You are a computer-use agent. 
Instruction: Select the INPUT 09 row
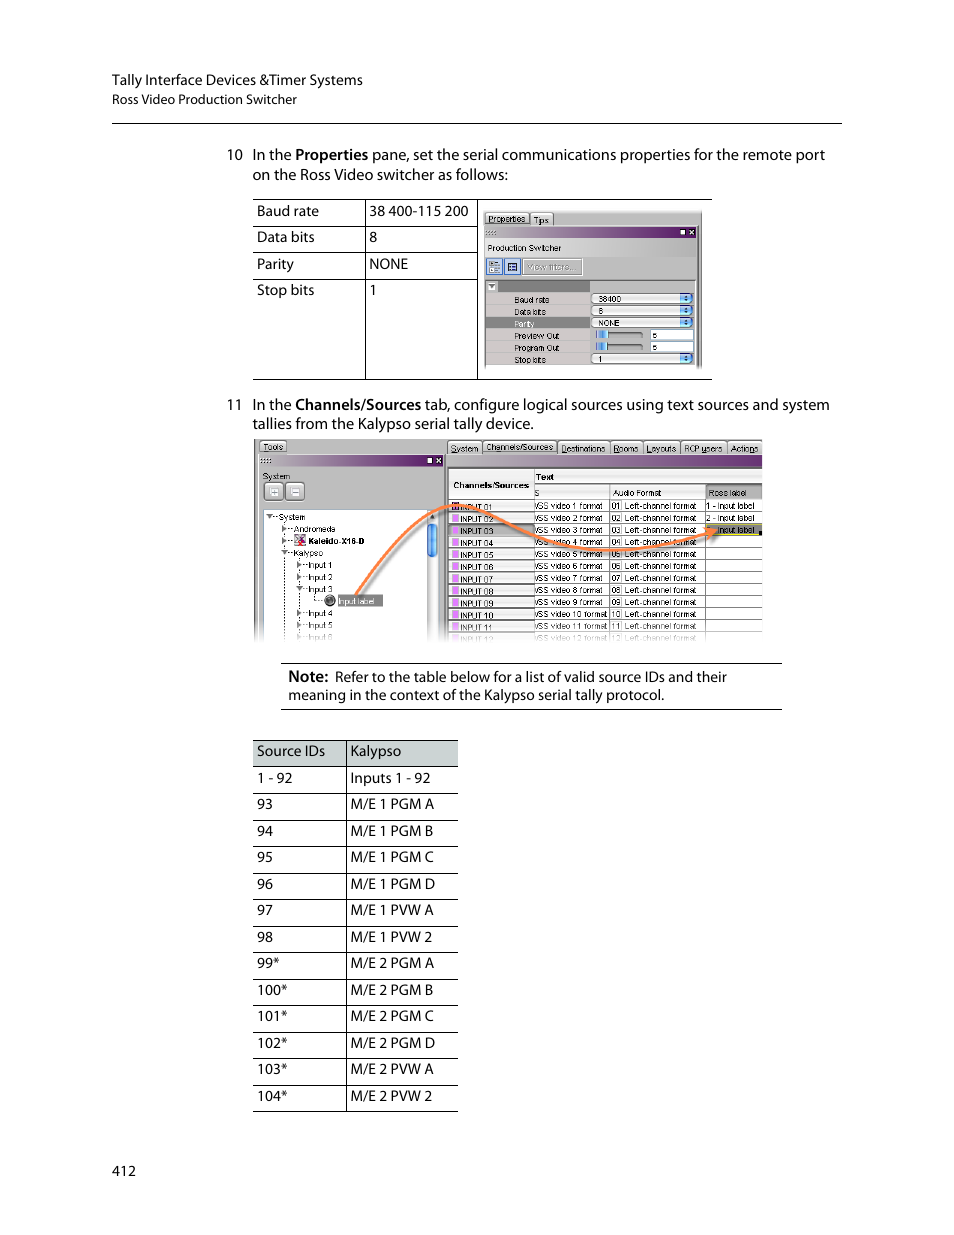492,603
